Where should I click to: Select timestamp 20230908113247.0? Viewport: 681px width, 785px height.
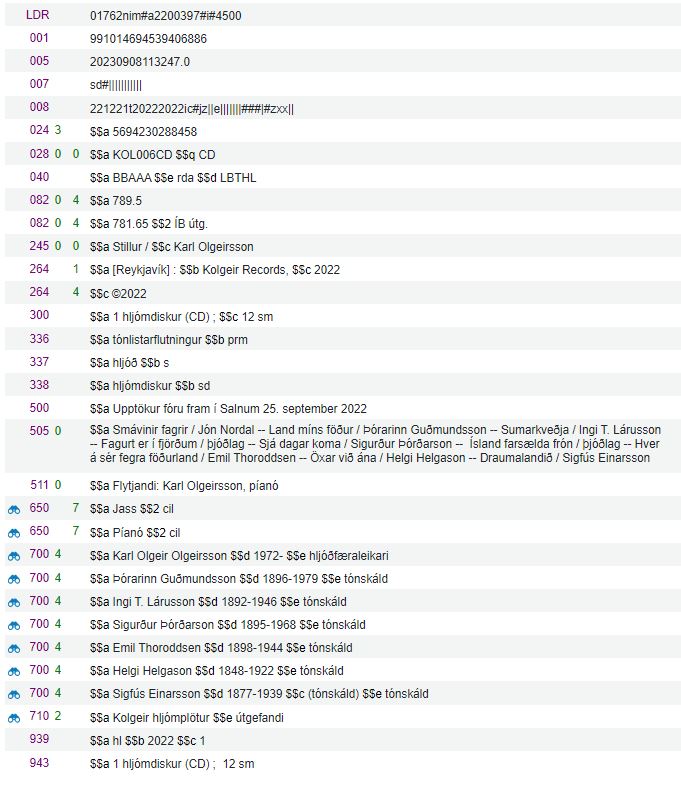coord(140,62)
